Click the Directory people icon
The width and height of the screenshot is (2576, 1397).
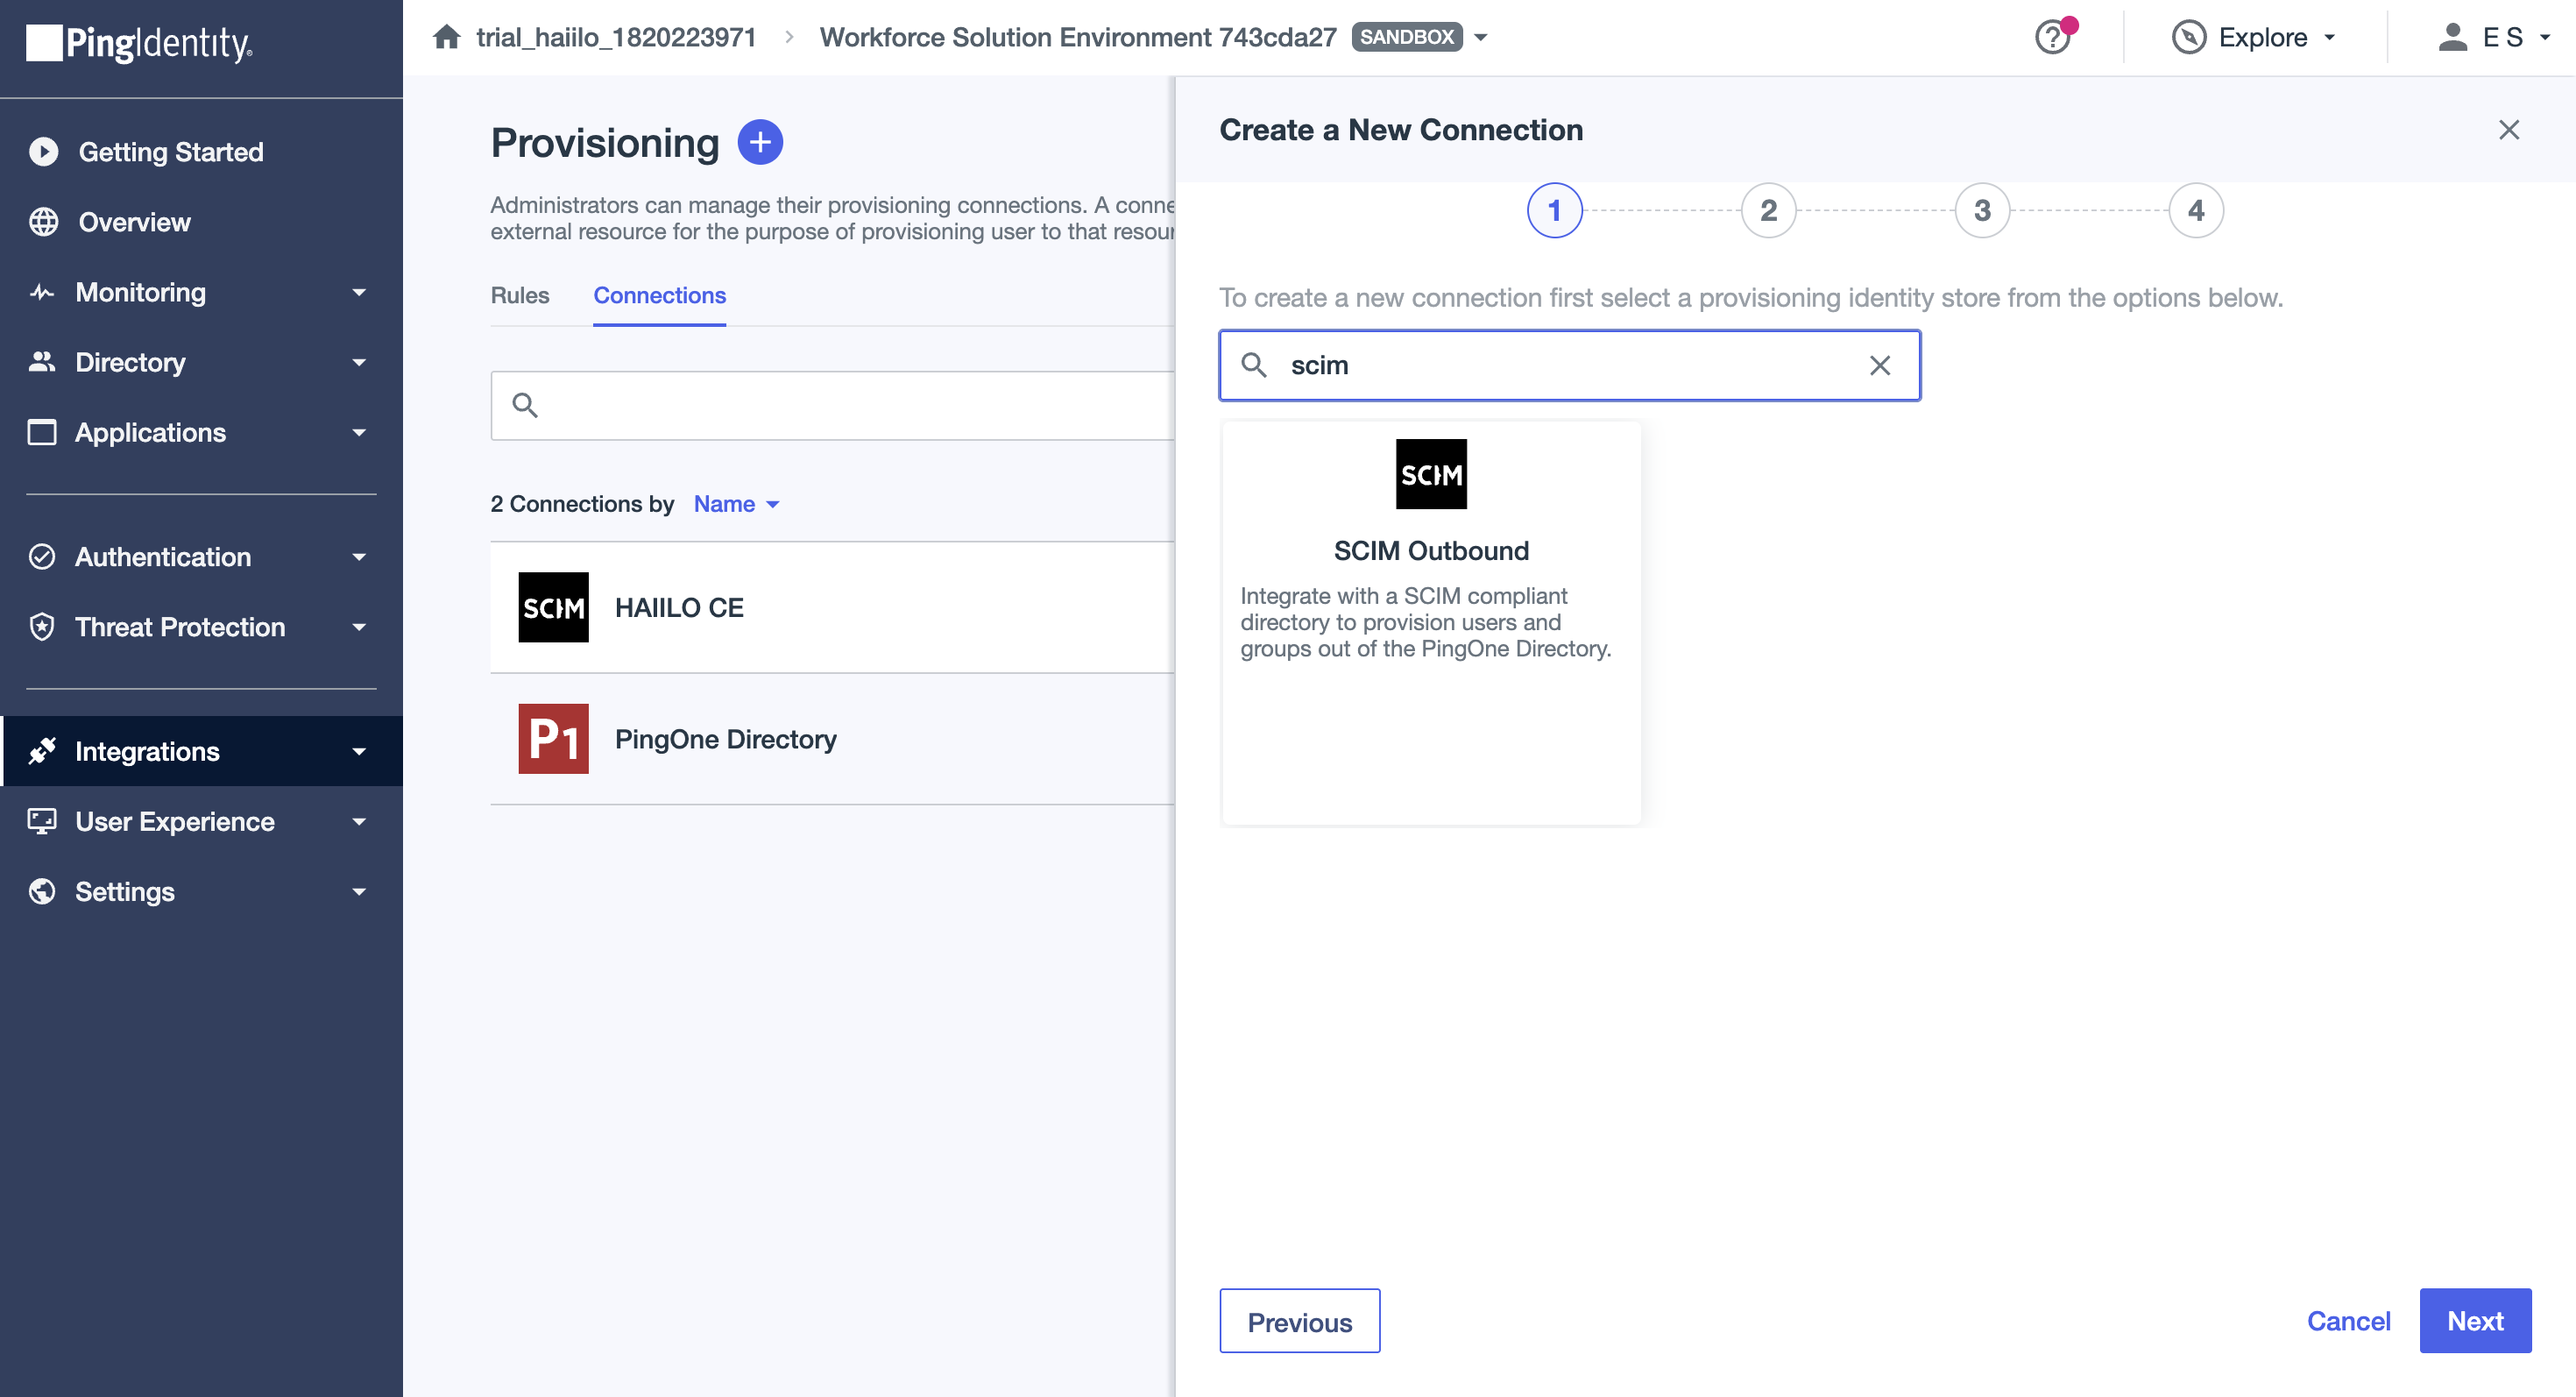pos(42,362)
